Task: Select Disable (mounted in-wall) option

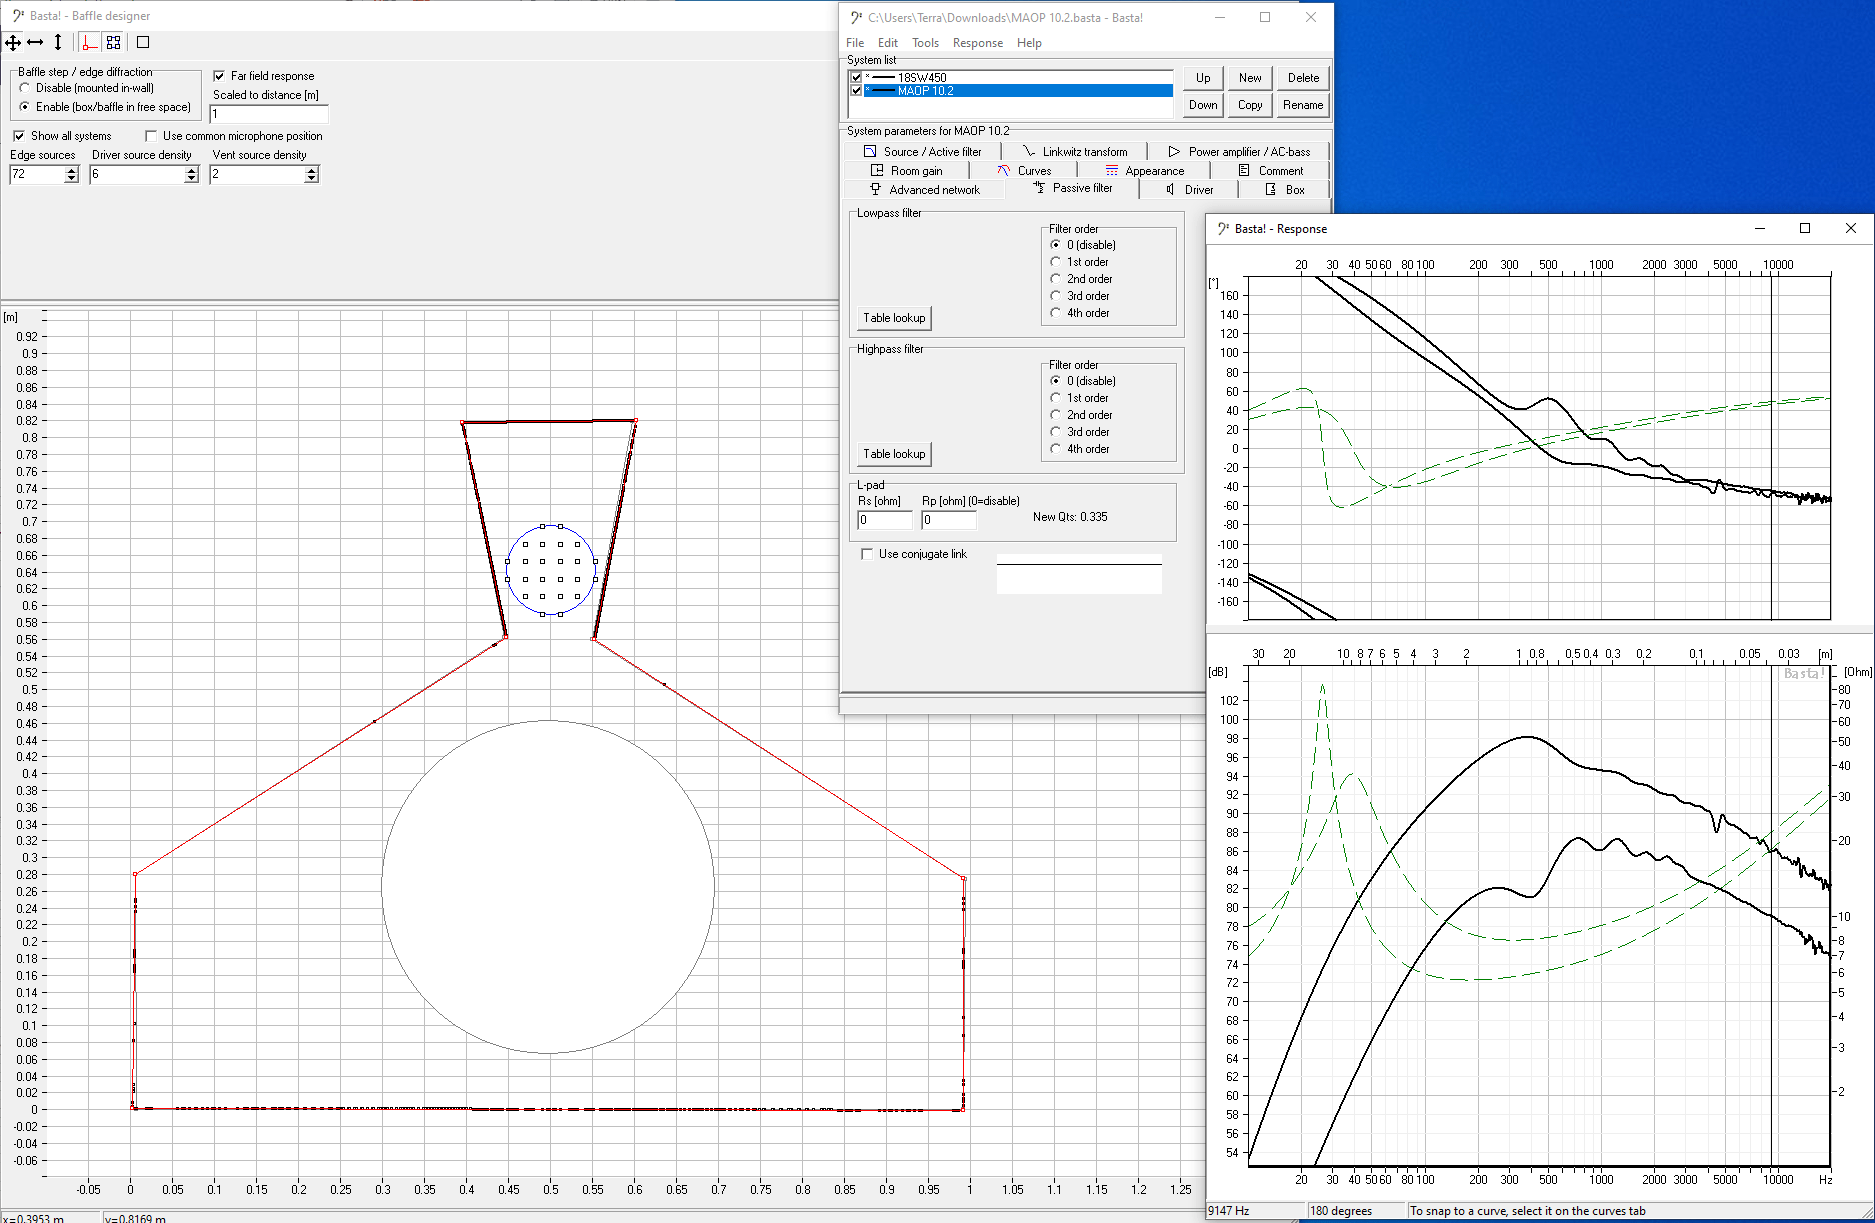Action: pyautogui.click(x=25, y=88)
